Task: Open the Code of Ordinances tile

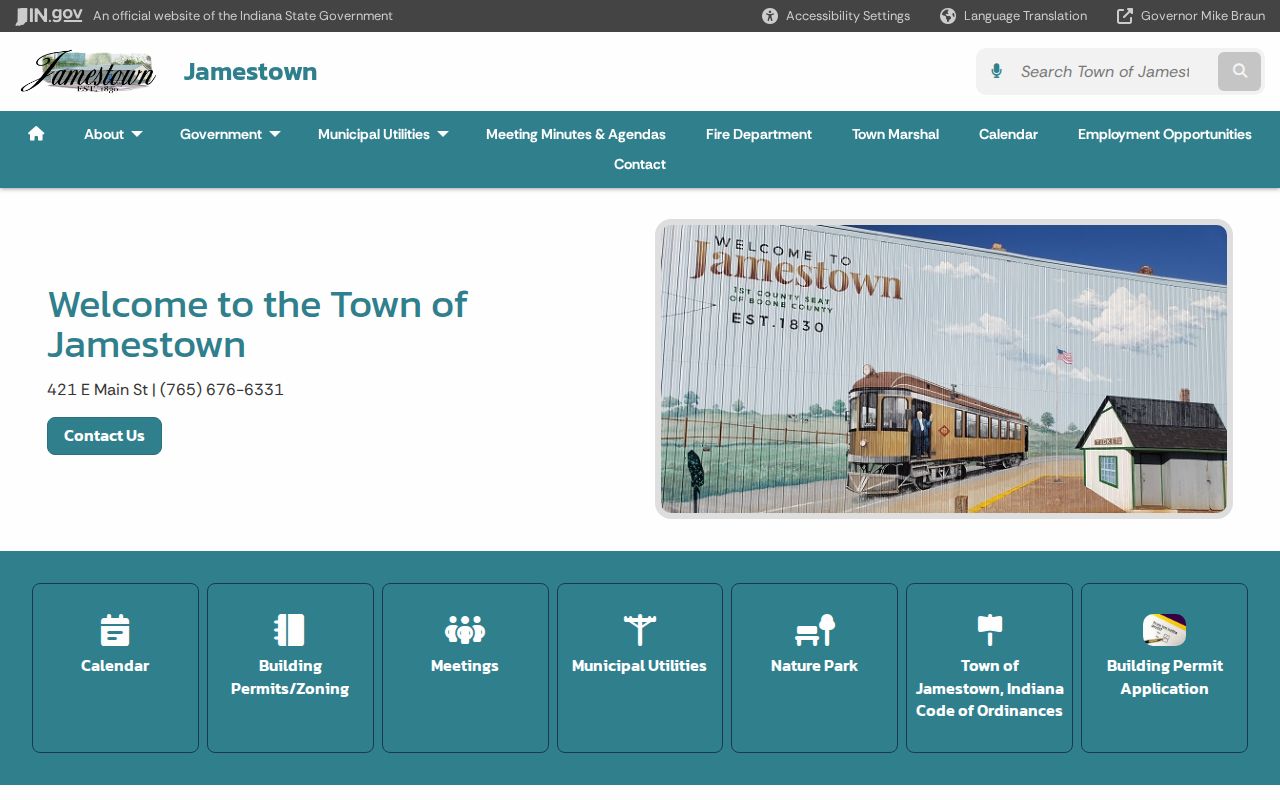Action: tap(989, 668)
